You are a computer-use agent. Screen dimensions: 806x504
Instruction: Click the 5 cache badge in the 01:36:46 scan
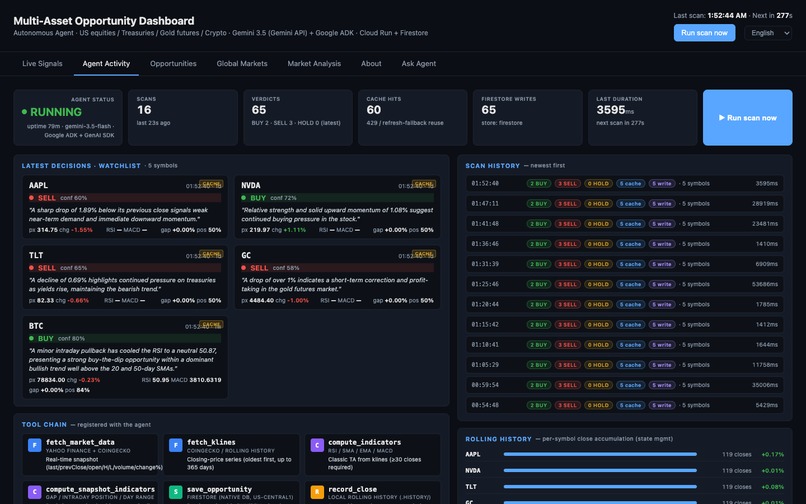pyautogui.click(x=631, y=244)
